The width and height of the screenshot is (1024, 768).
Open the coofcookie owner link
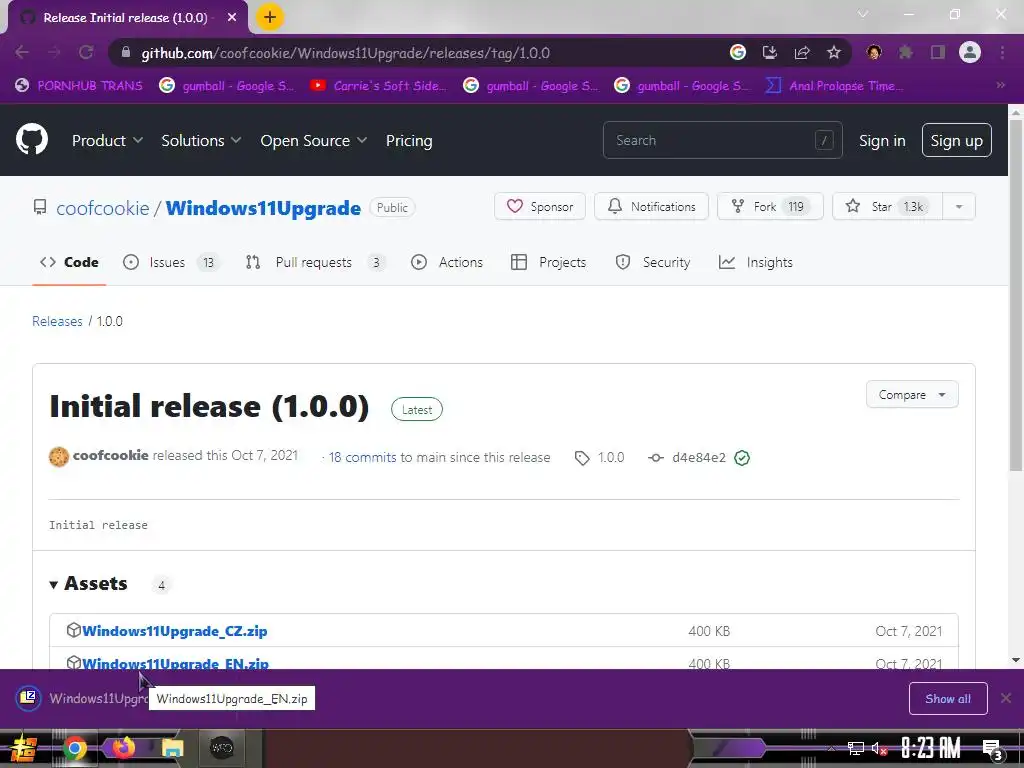click(x=103, y=208)
